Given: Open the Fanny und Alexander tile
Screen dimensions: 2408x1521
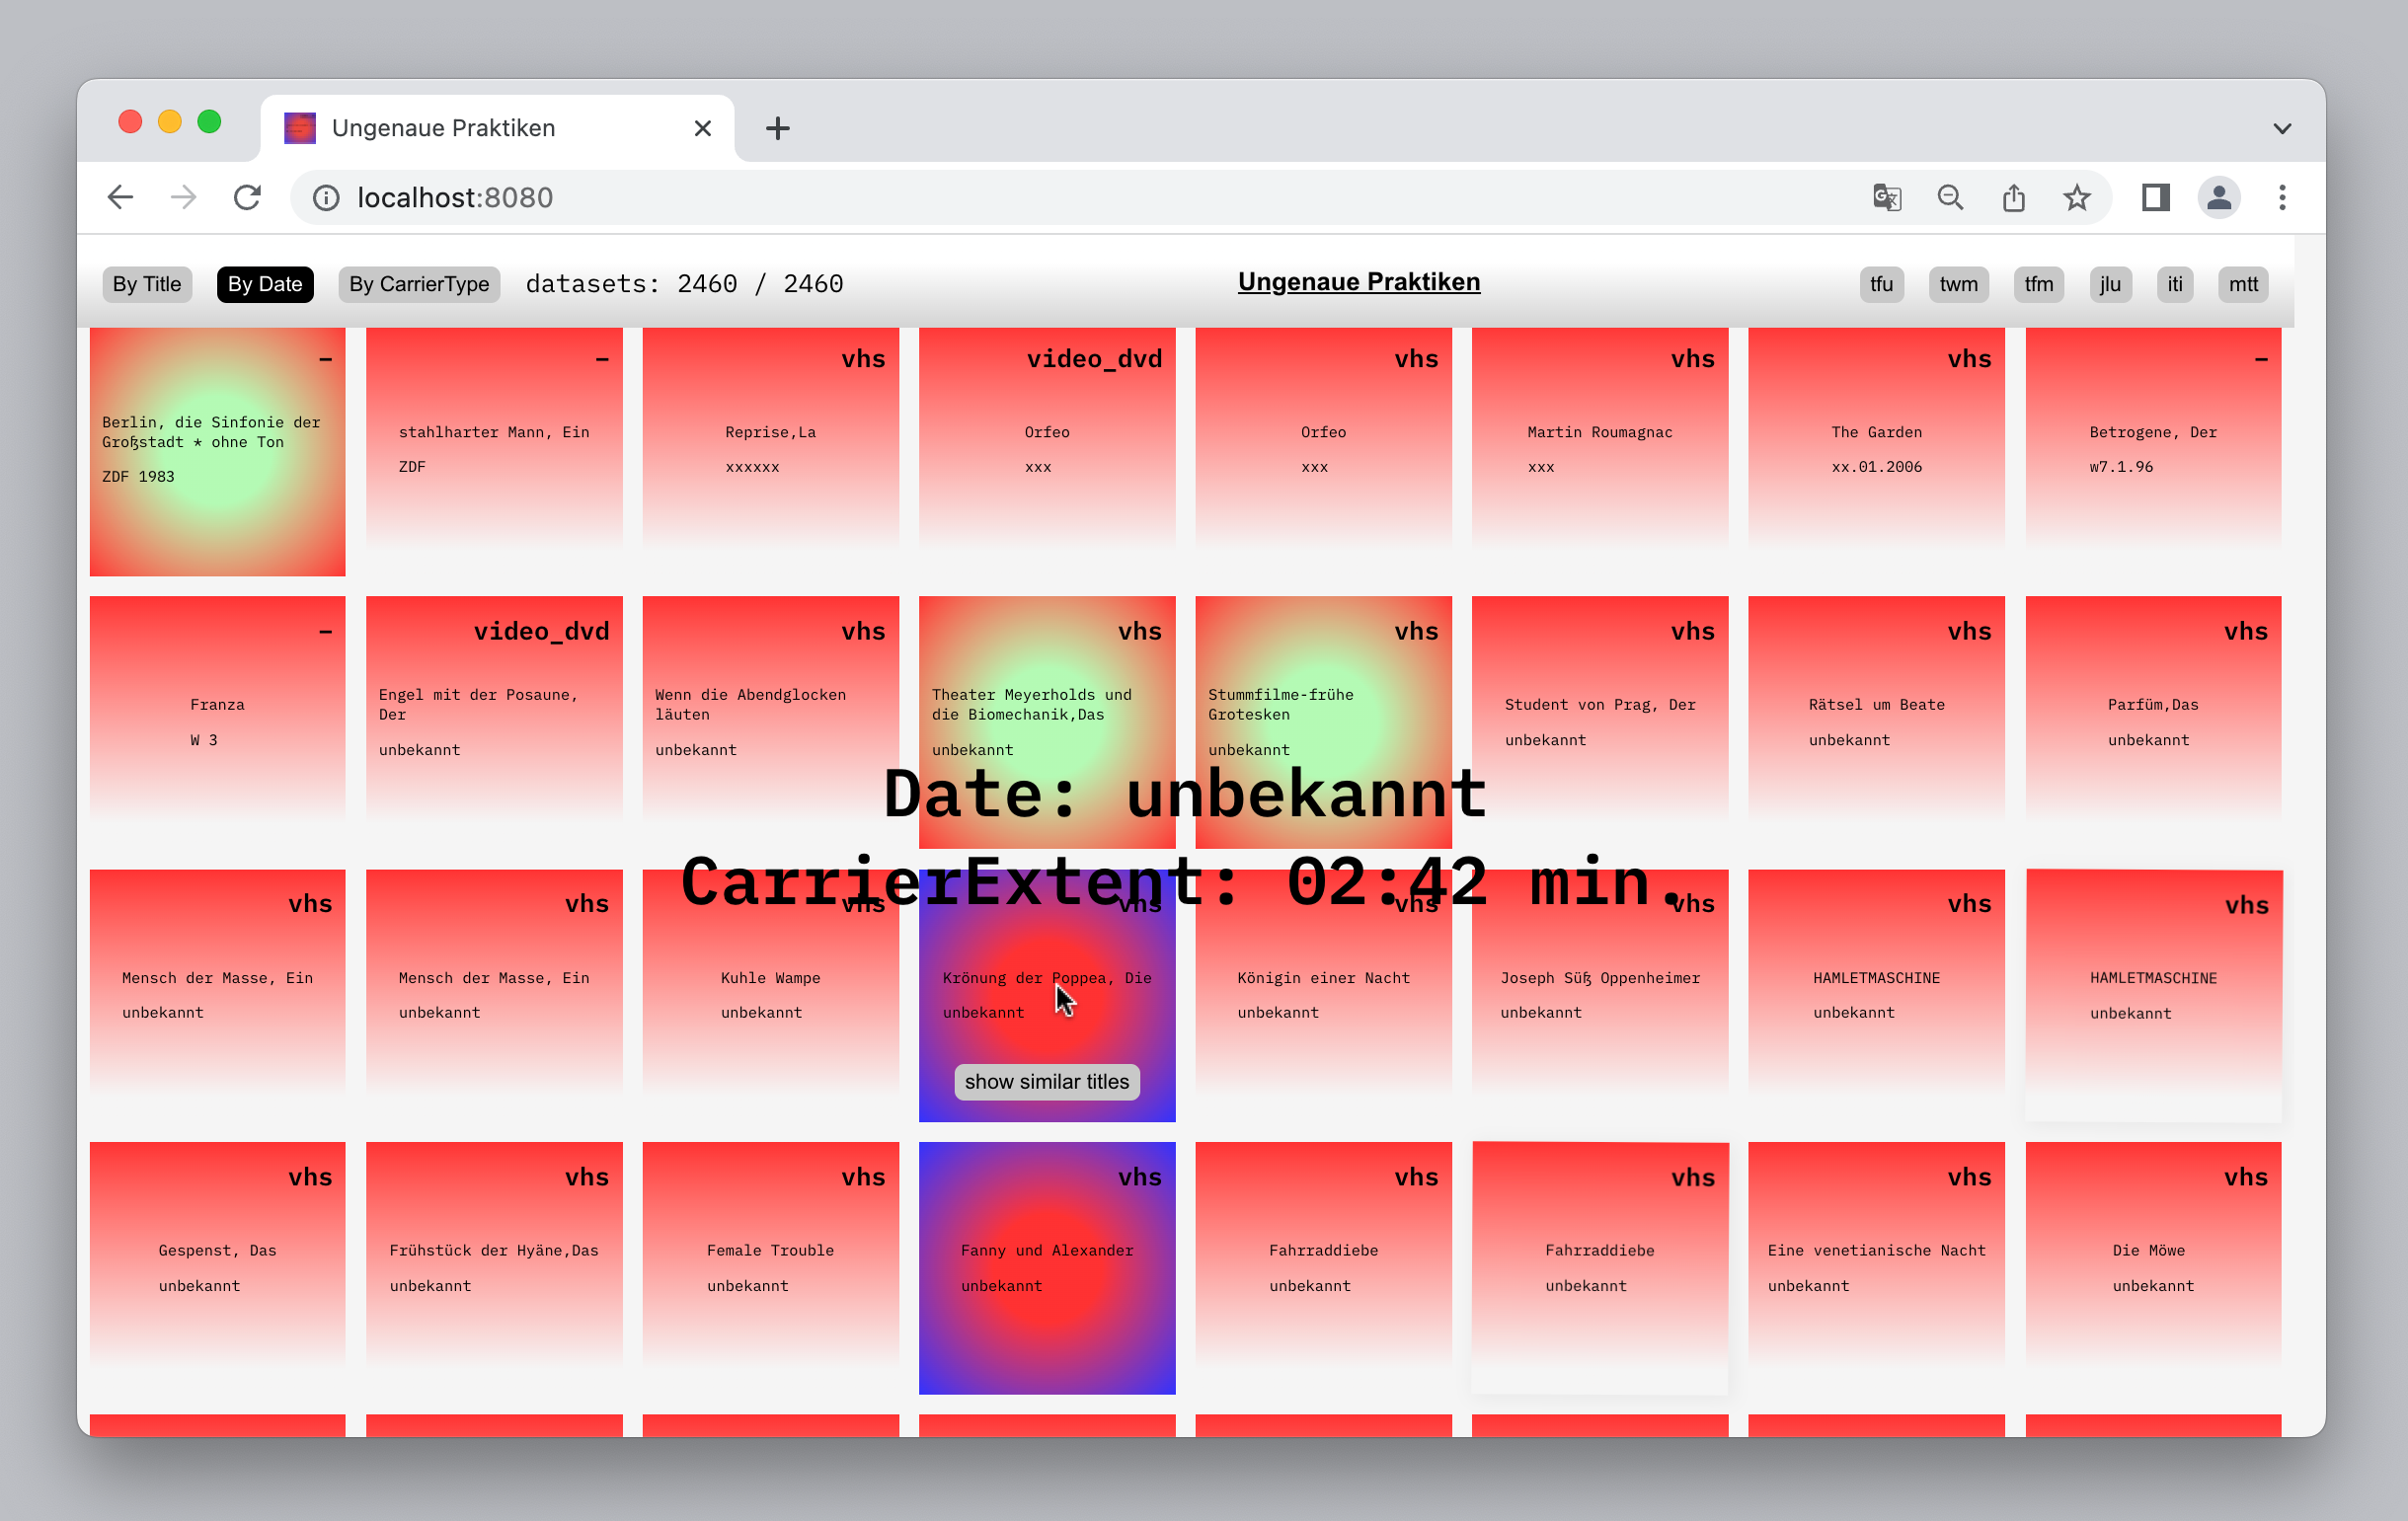Looking at the screenshot, I should click(1046, 1267).
